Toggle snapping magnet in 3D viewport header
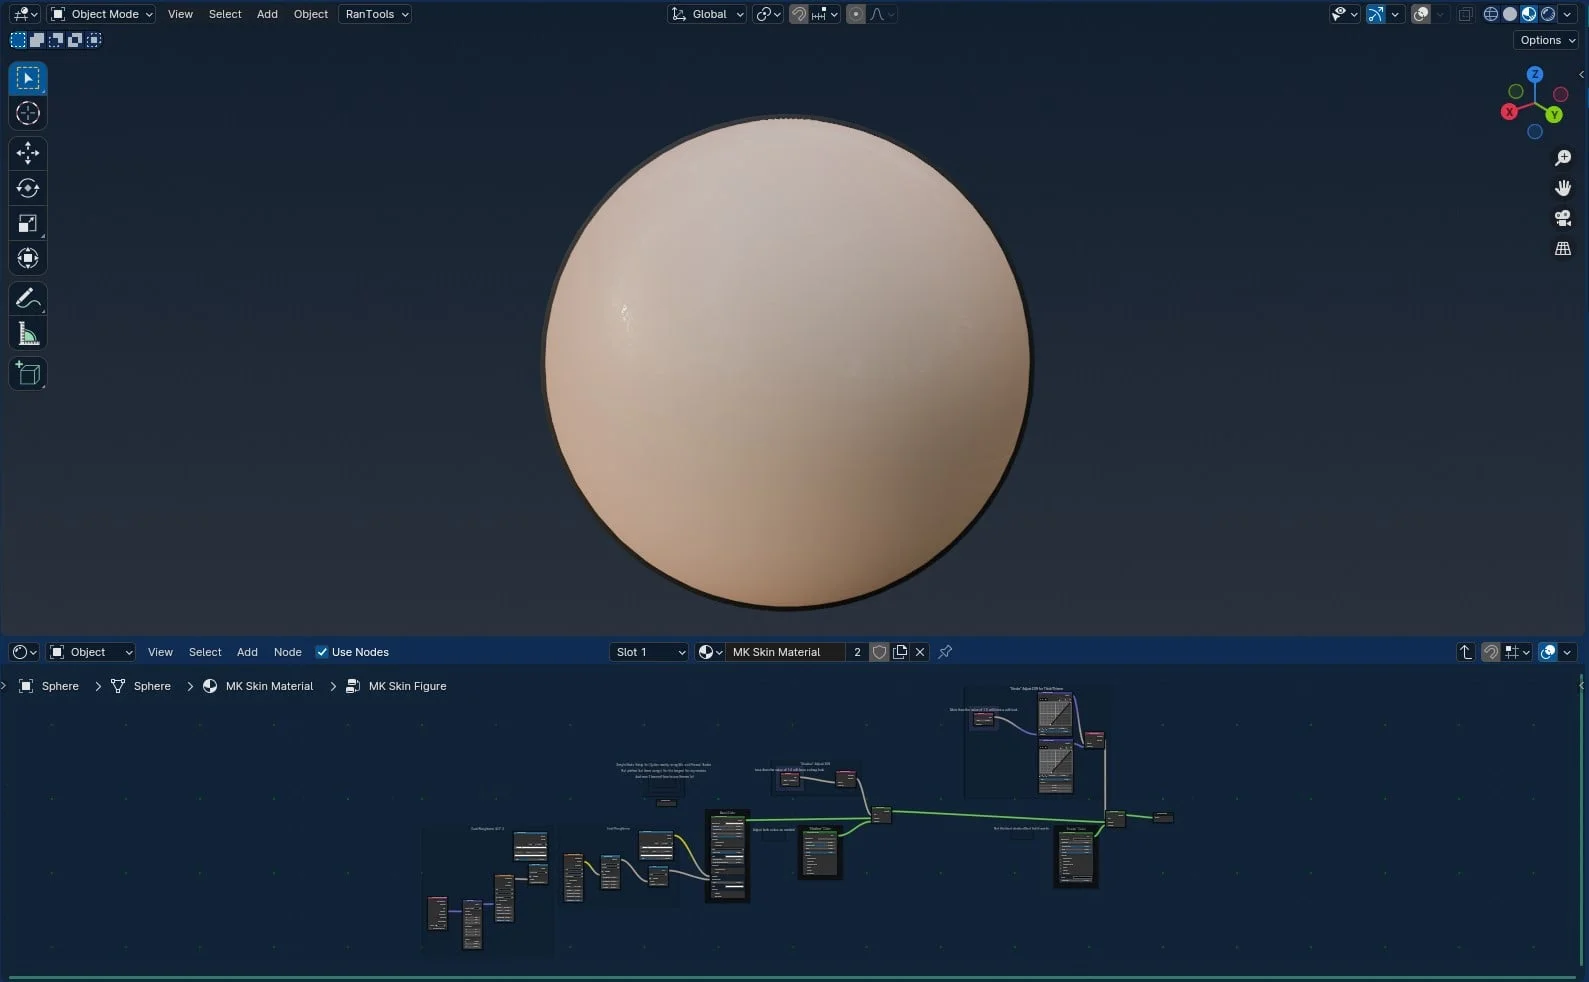 tap(799, 14)
